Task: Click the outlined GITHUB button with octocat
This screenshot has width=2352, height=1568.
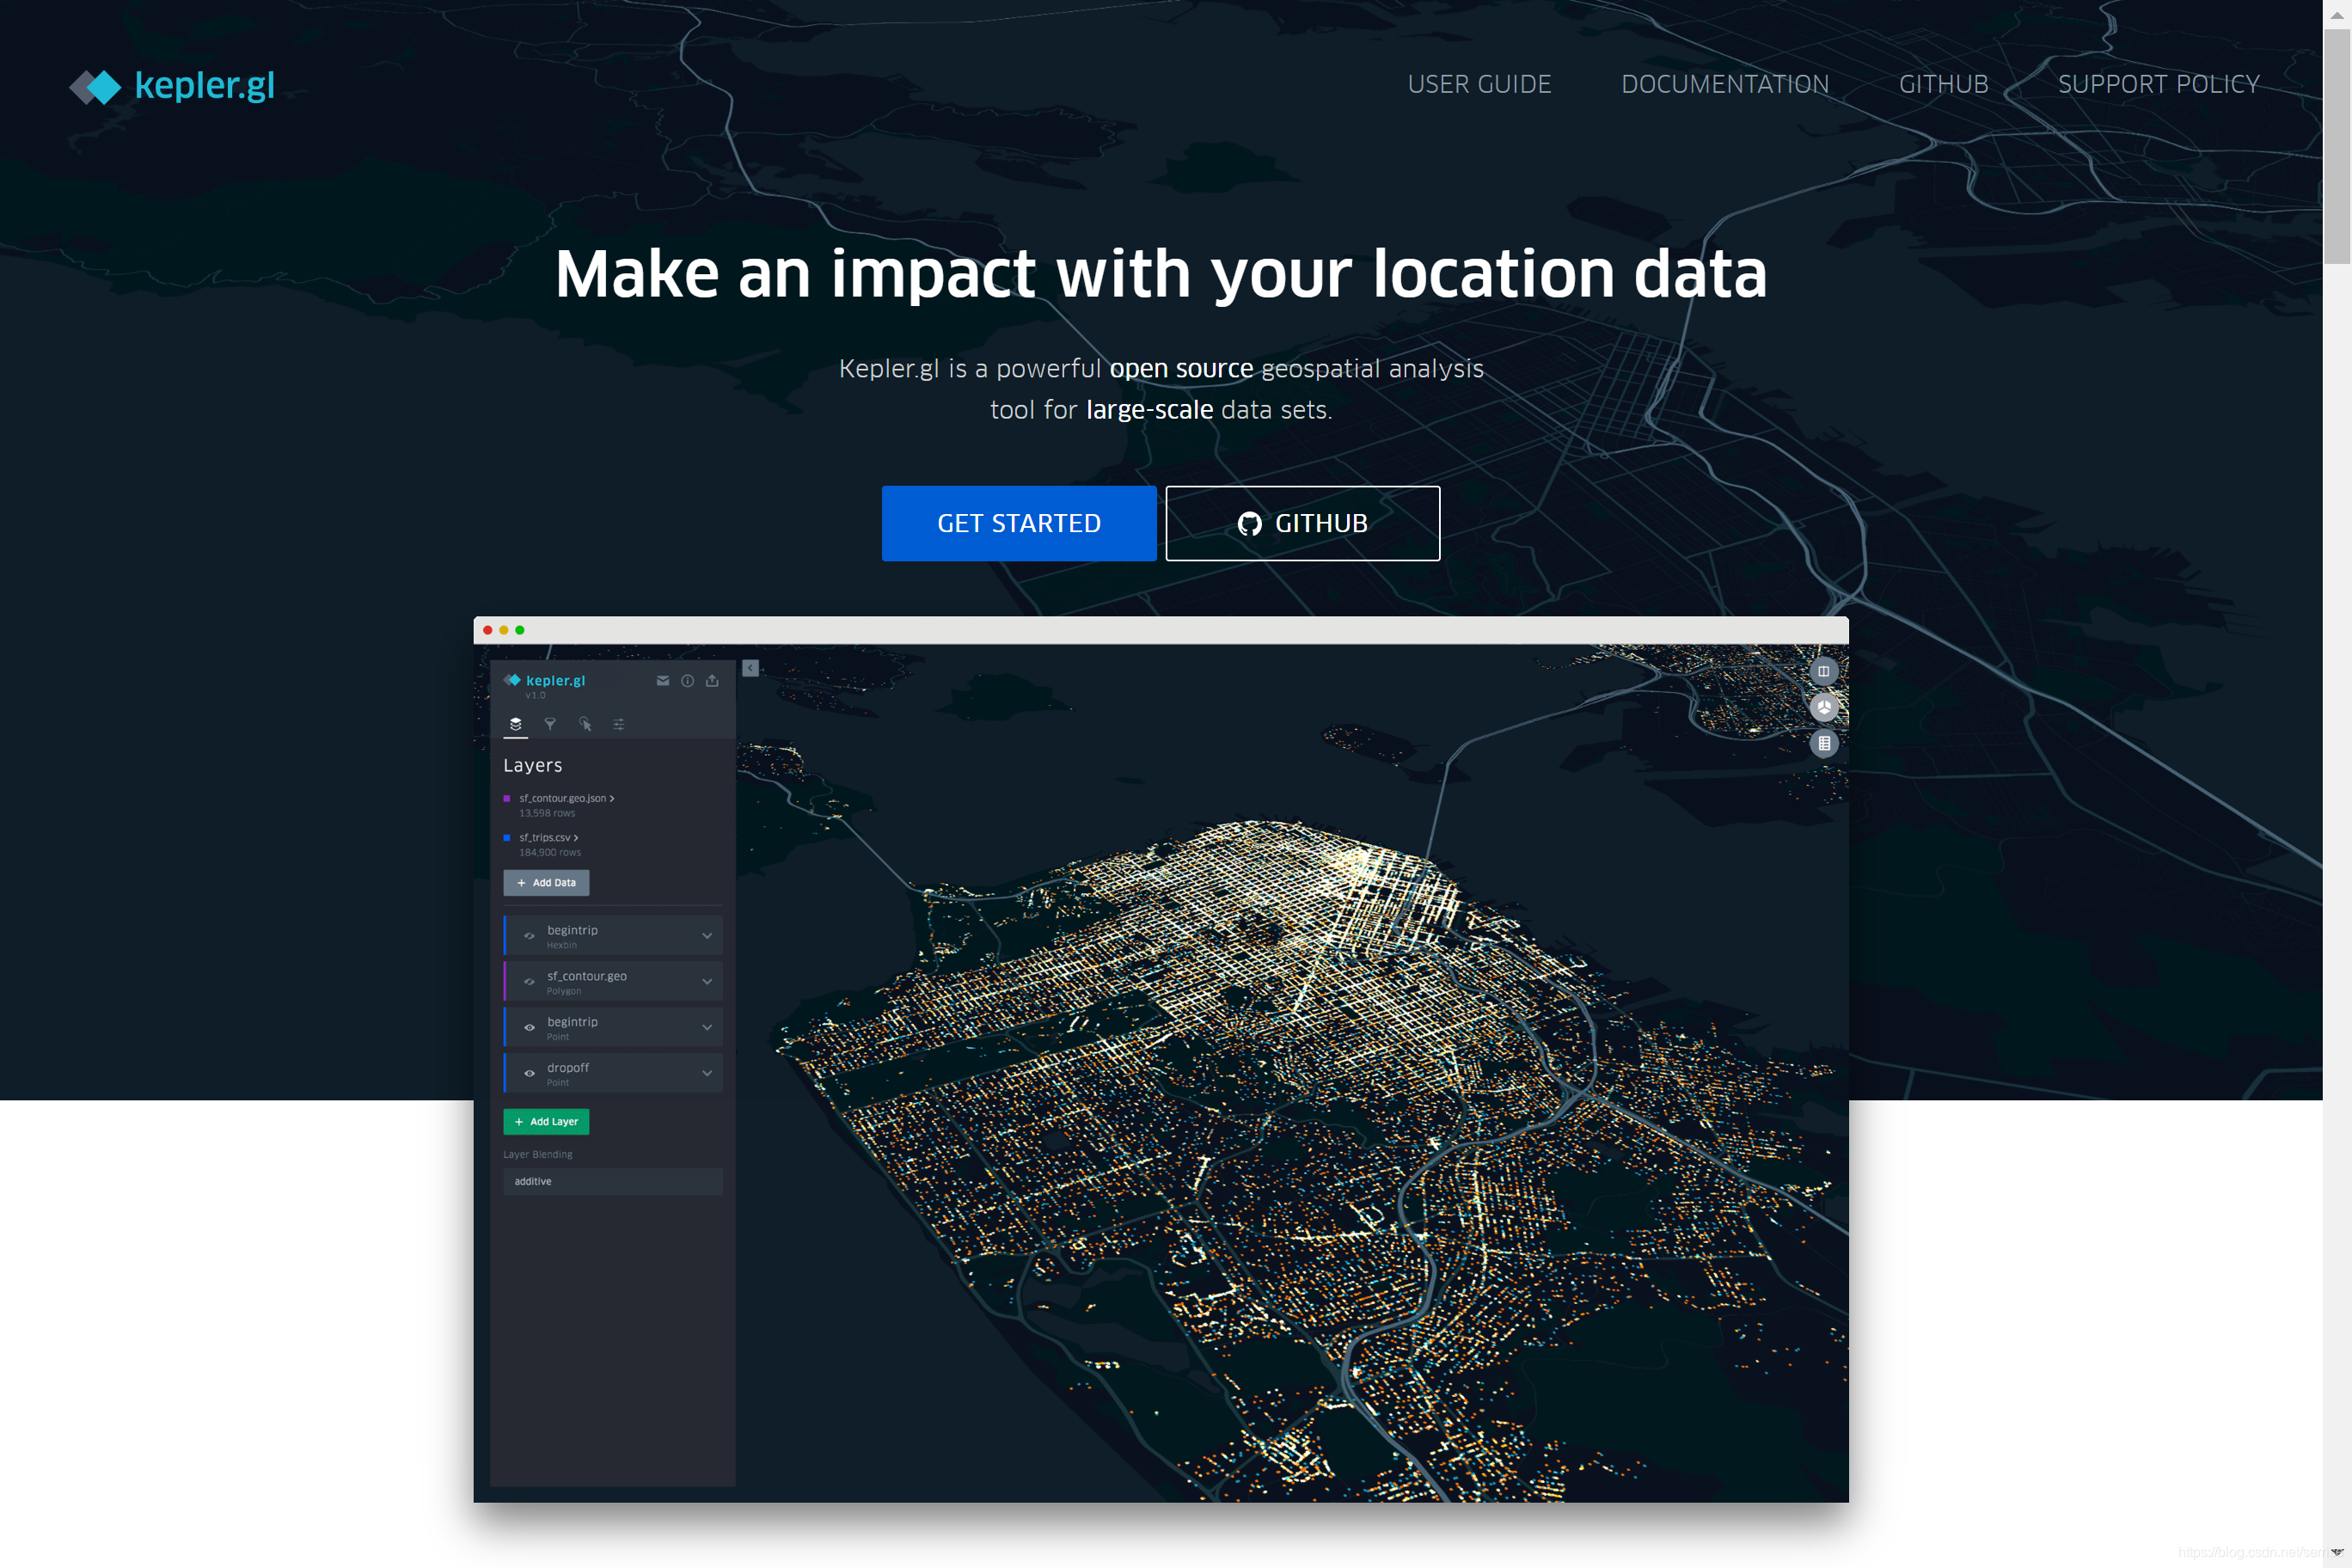Action: point(1302,523)
